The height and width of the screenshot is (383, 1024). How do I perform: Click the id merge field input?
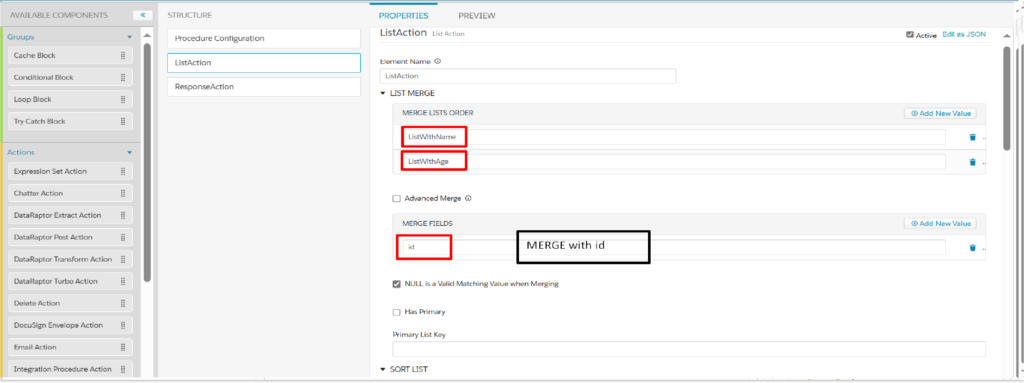point(673,247)
